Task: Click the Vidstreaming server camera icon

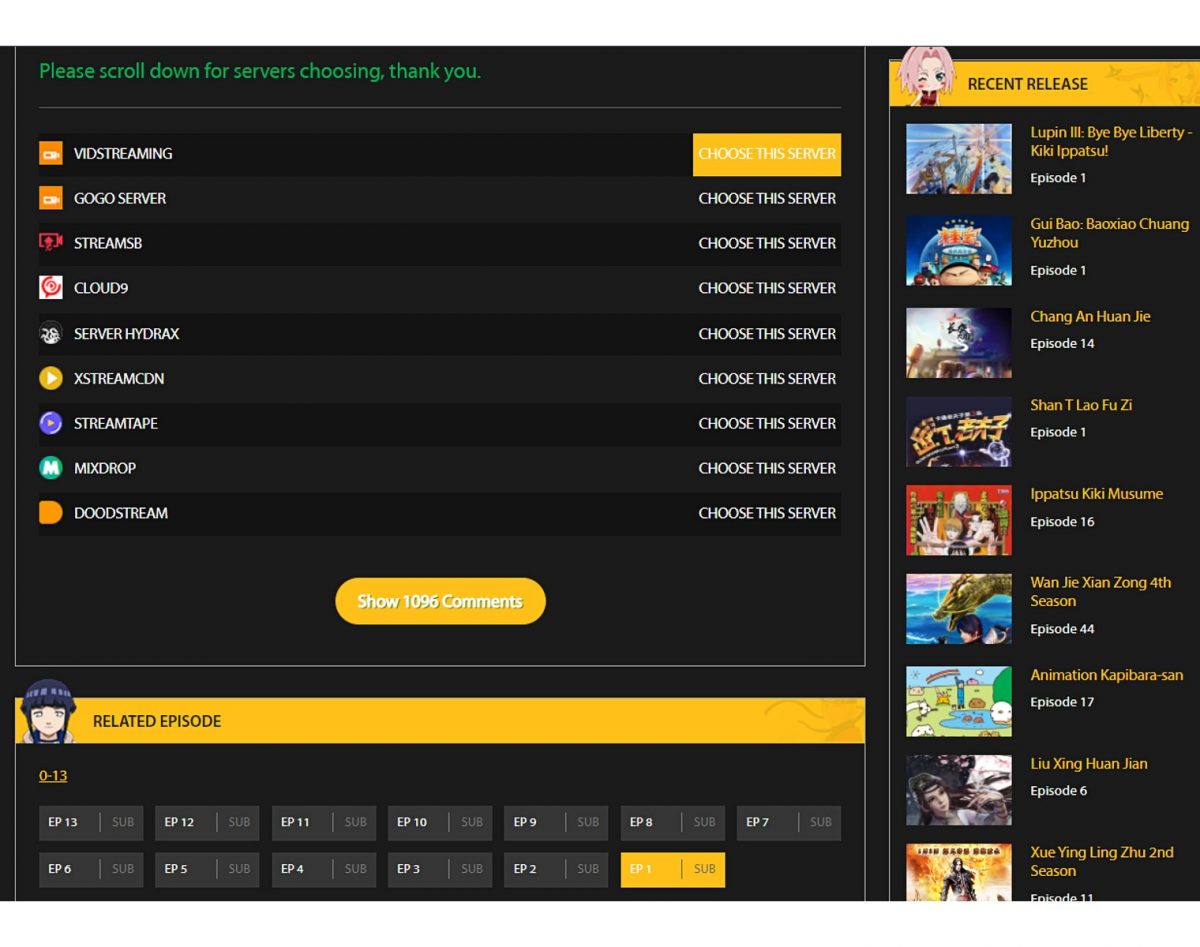Action: pos(51,154)
